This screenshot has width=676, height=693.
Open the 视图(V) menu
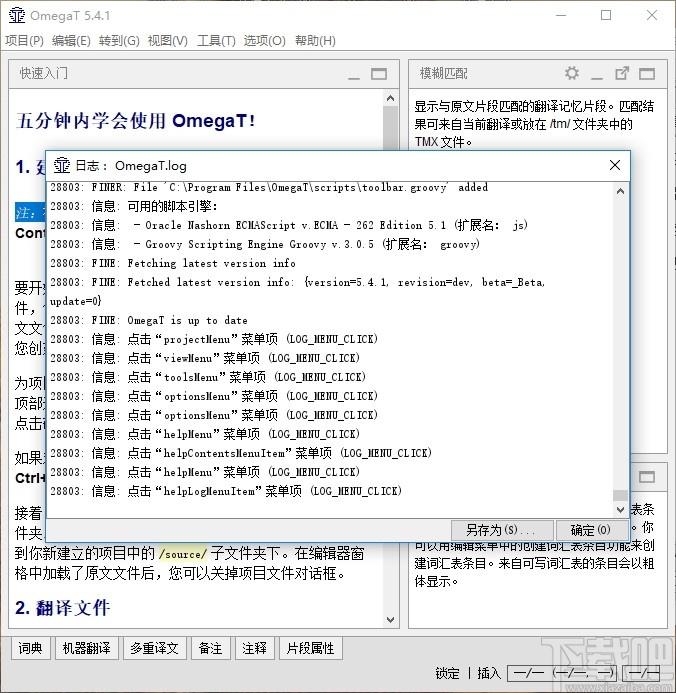(167, 41)
